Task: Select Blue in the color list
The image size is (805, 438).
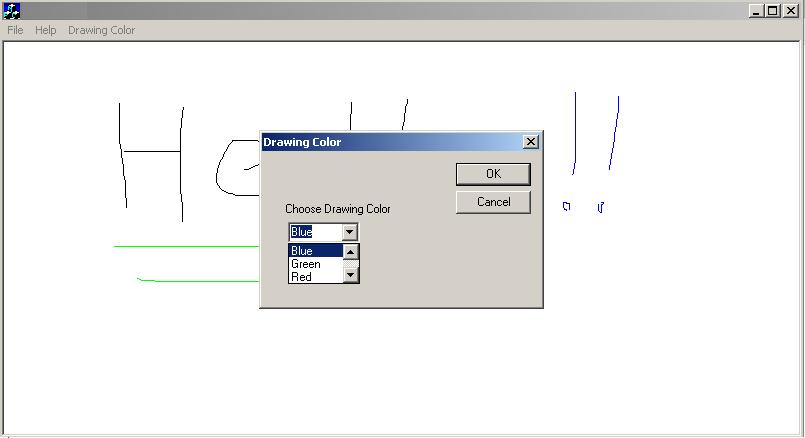Action: point(314,251)
